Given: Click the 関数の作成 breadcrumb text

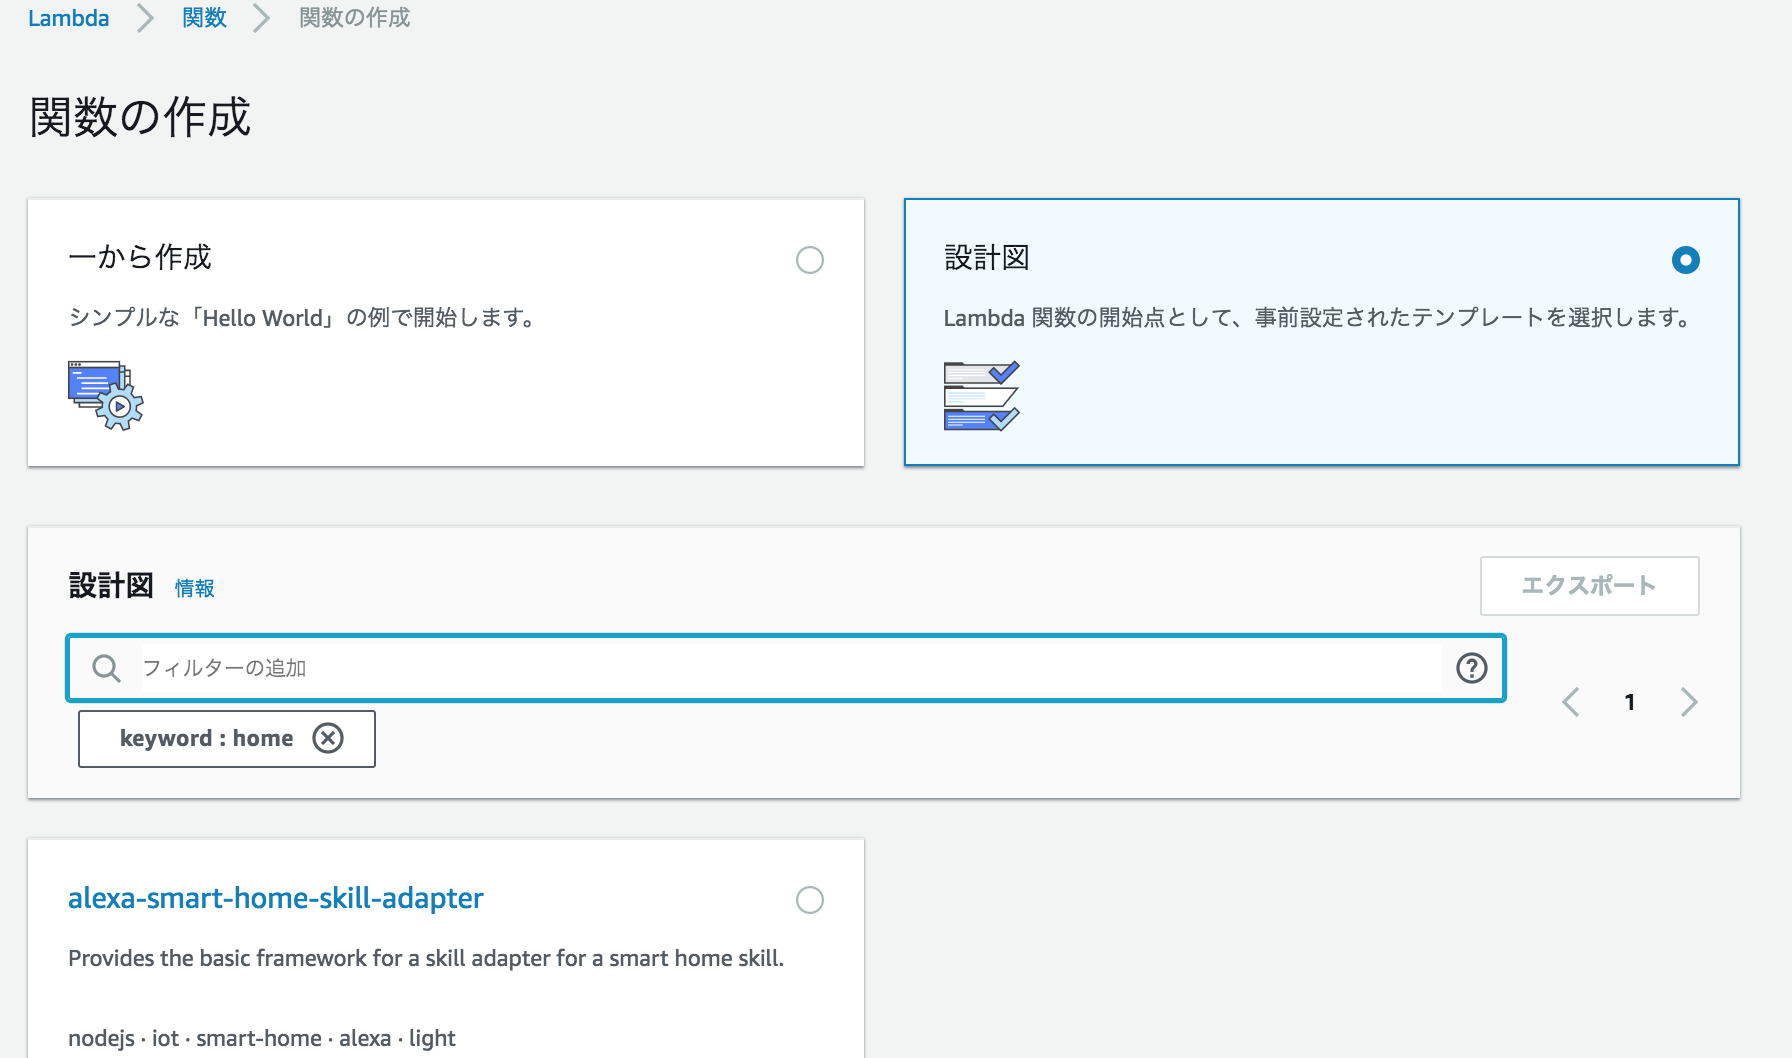Looking at the screenshot, I should tap(355, 18).
